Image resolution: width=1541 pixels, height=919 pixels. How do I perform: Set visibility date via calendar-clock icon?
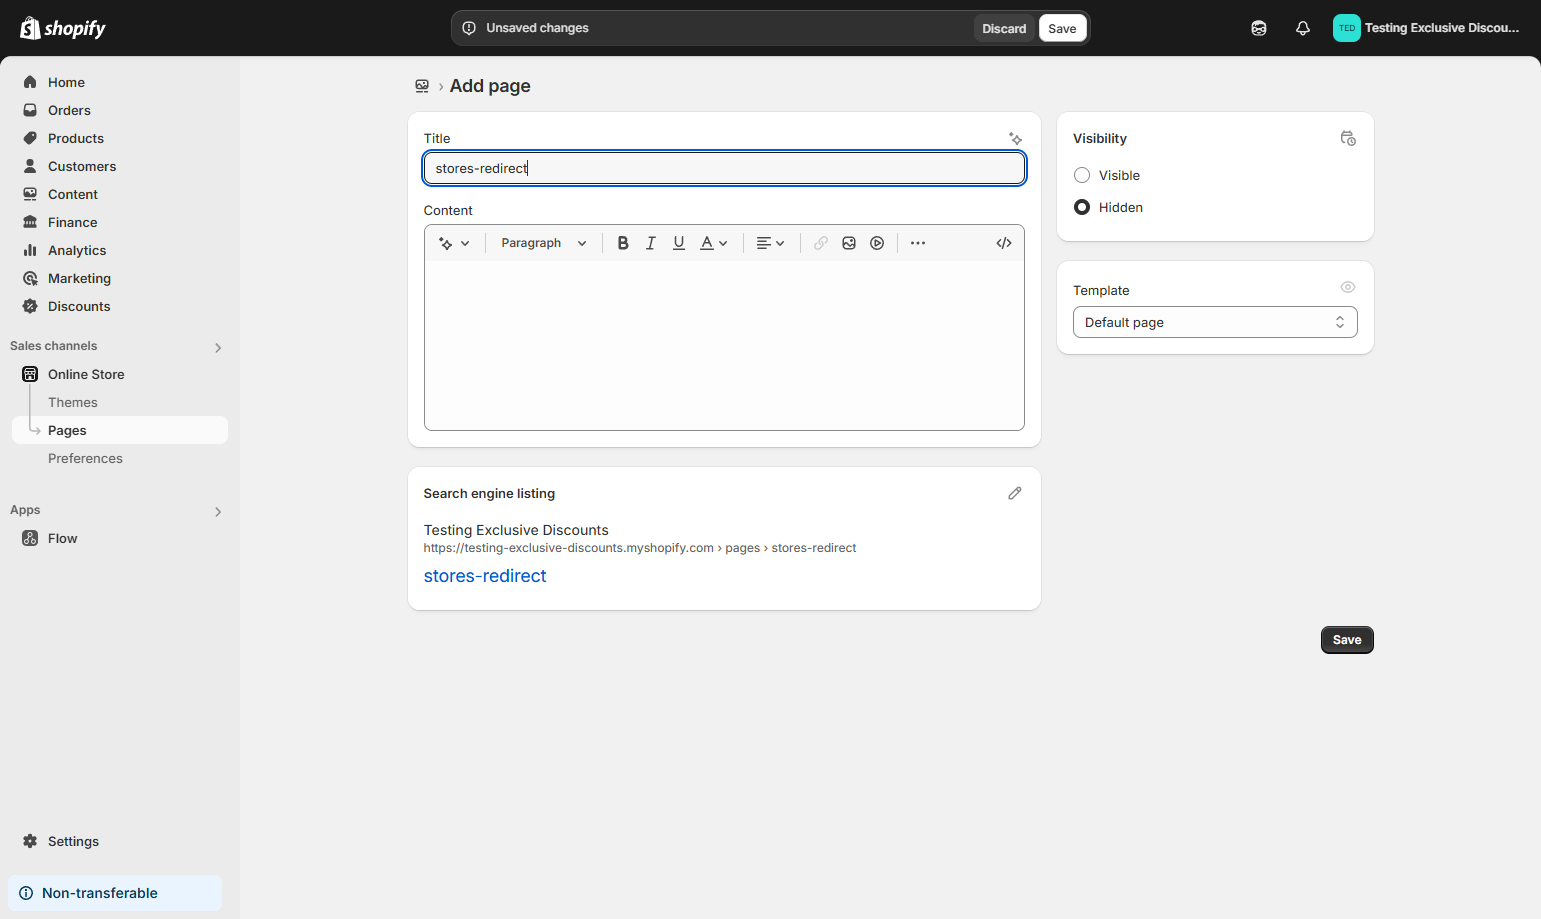(x=1348, y=138)
